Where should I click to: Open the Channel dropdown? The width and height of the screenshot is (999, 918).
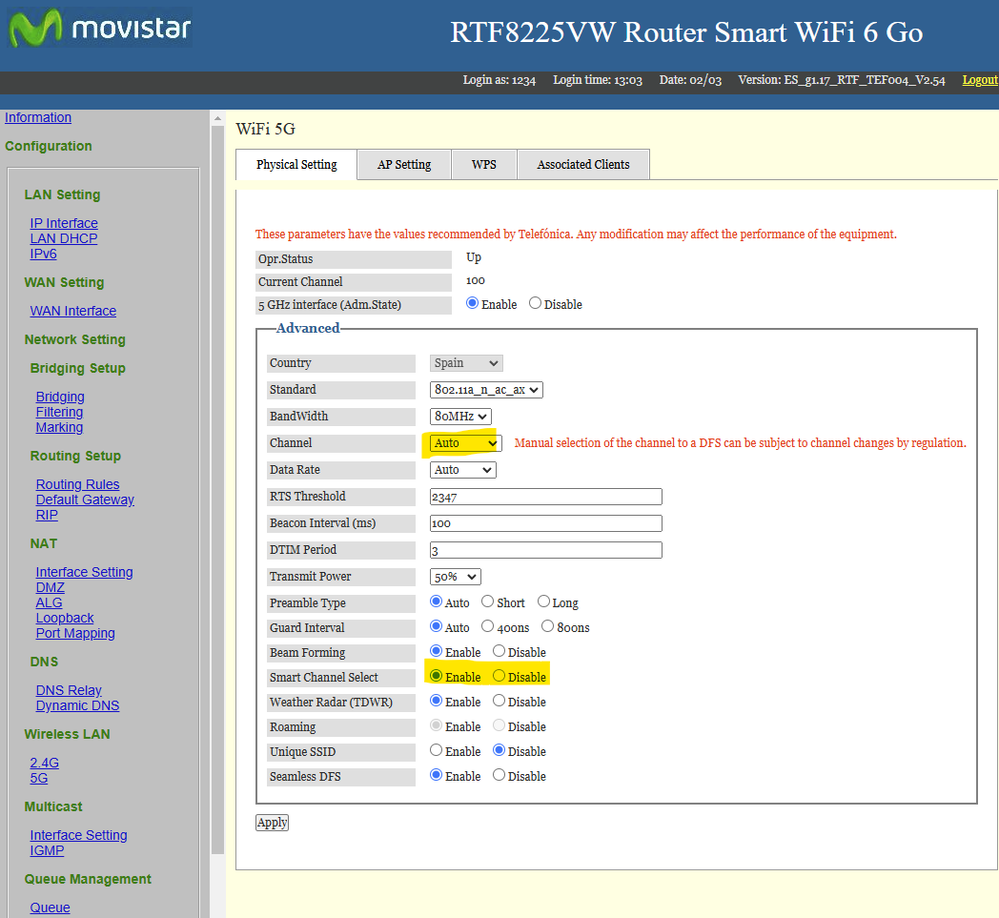(465, 443)
